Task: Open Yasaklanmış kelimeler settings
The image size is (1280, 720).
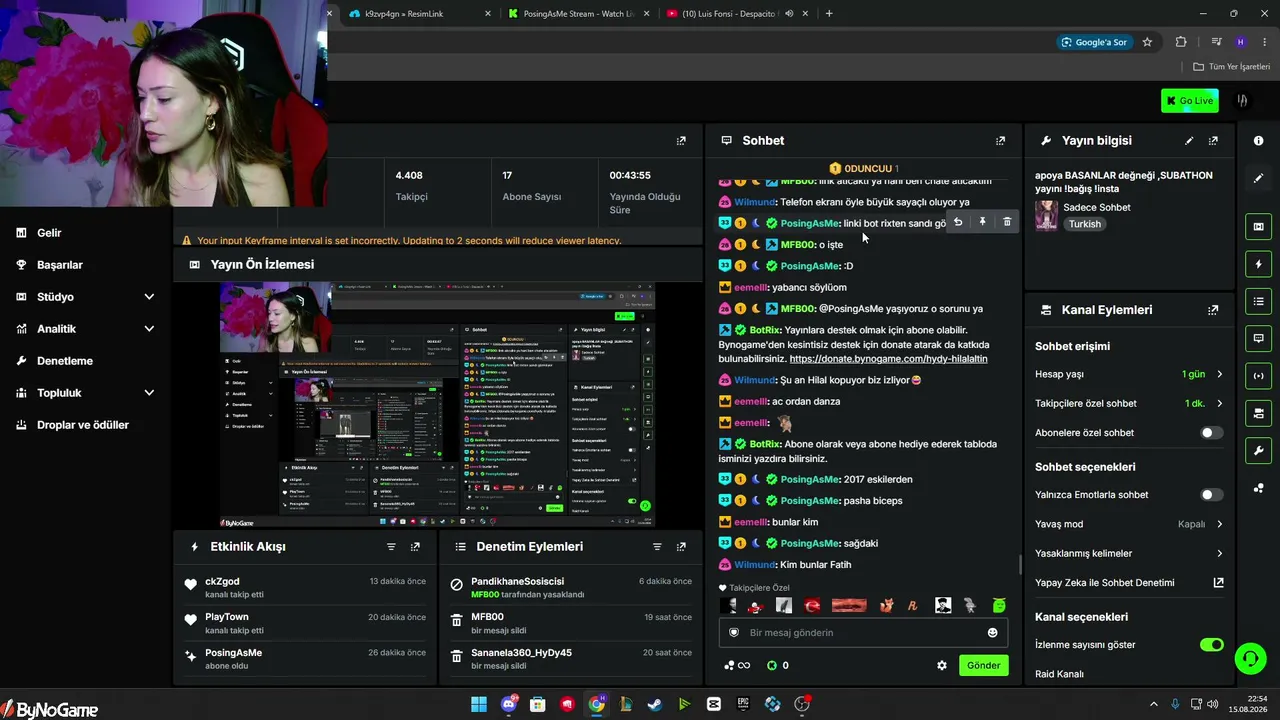Action: tap(1129, 554)
